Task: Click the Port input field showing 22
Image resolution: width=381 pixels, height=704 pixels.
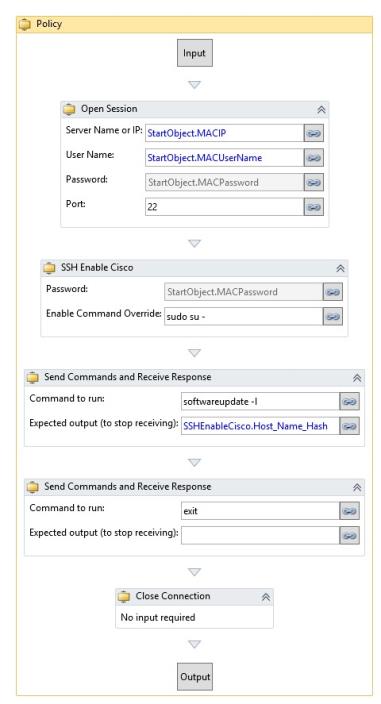Action: click(x=224, y=207)
